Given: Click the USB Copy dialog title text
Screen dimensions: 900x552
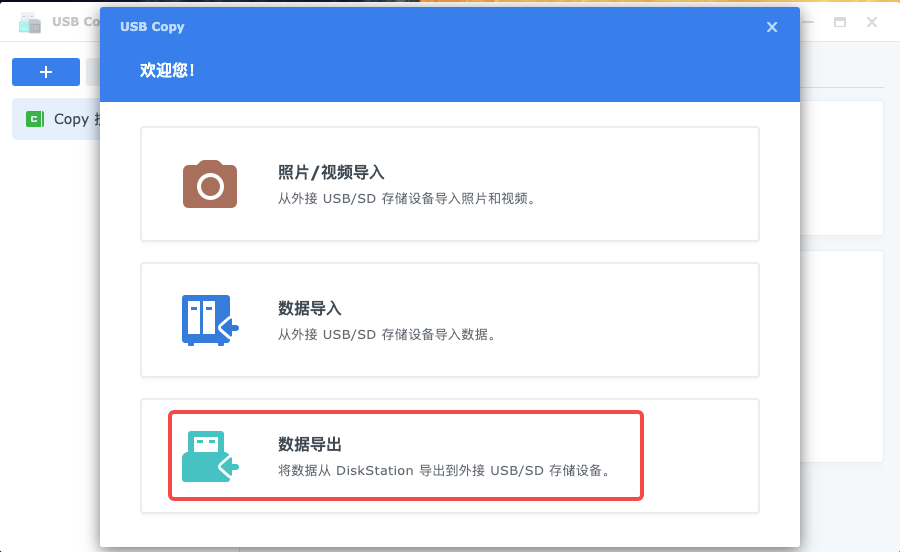Looking at the screenshot, I should pyautogui.click(x=152, y=26).
